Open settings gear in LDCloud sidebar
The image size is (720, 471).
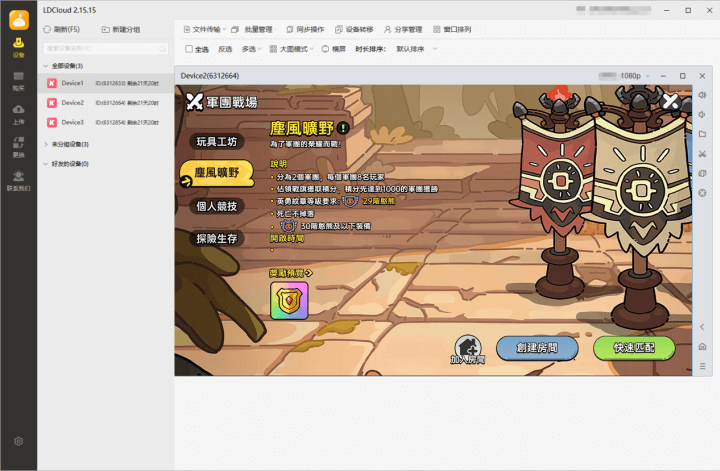(18, 441)
